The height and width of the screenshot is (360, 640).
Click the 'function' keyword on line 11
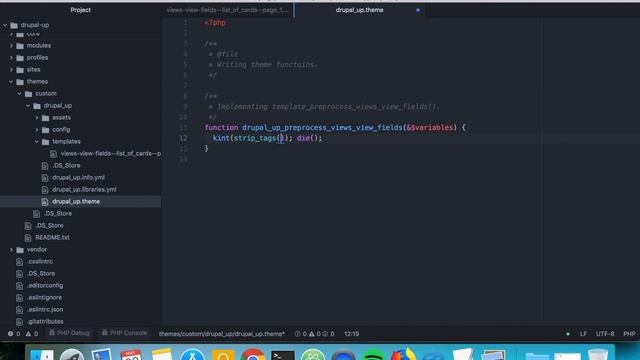(x=221, y=128)
